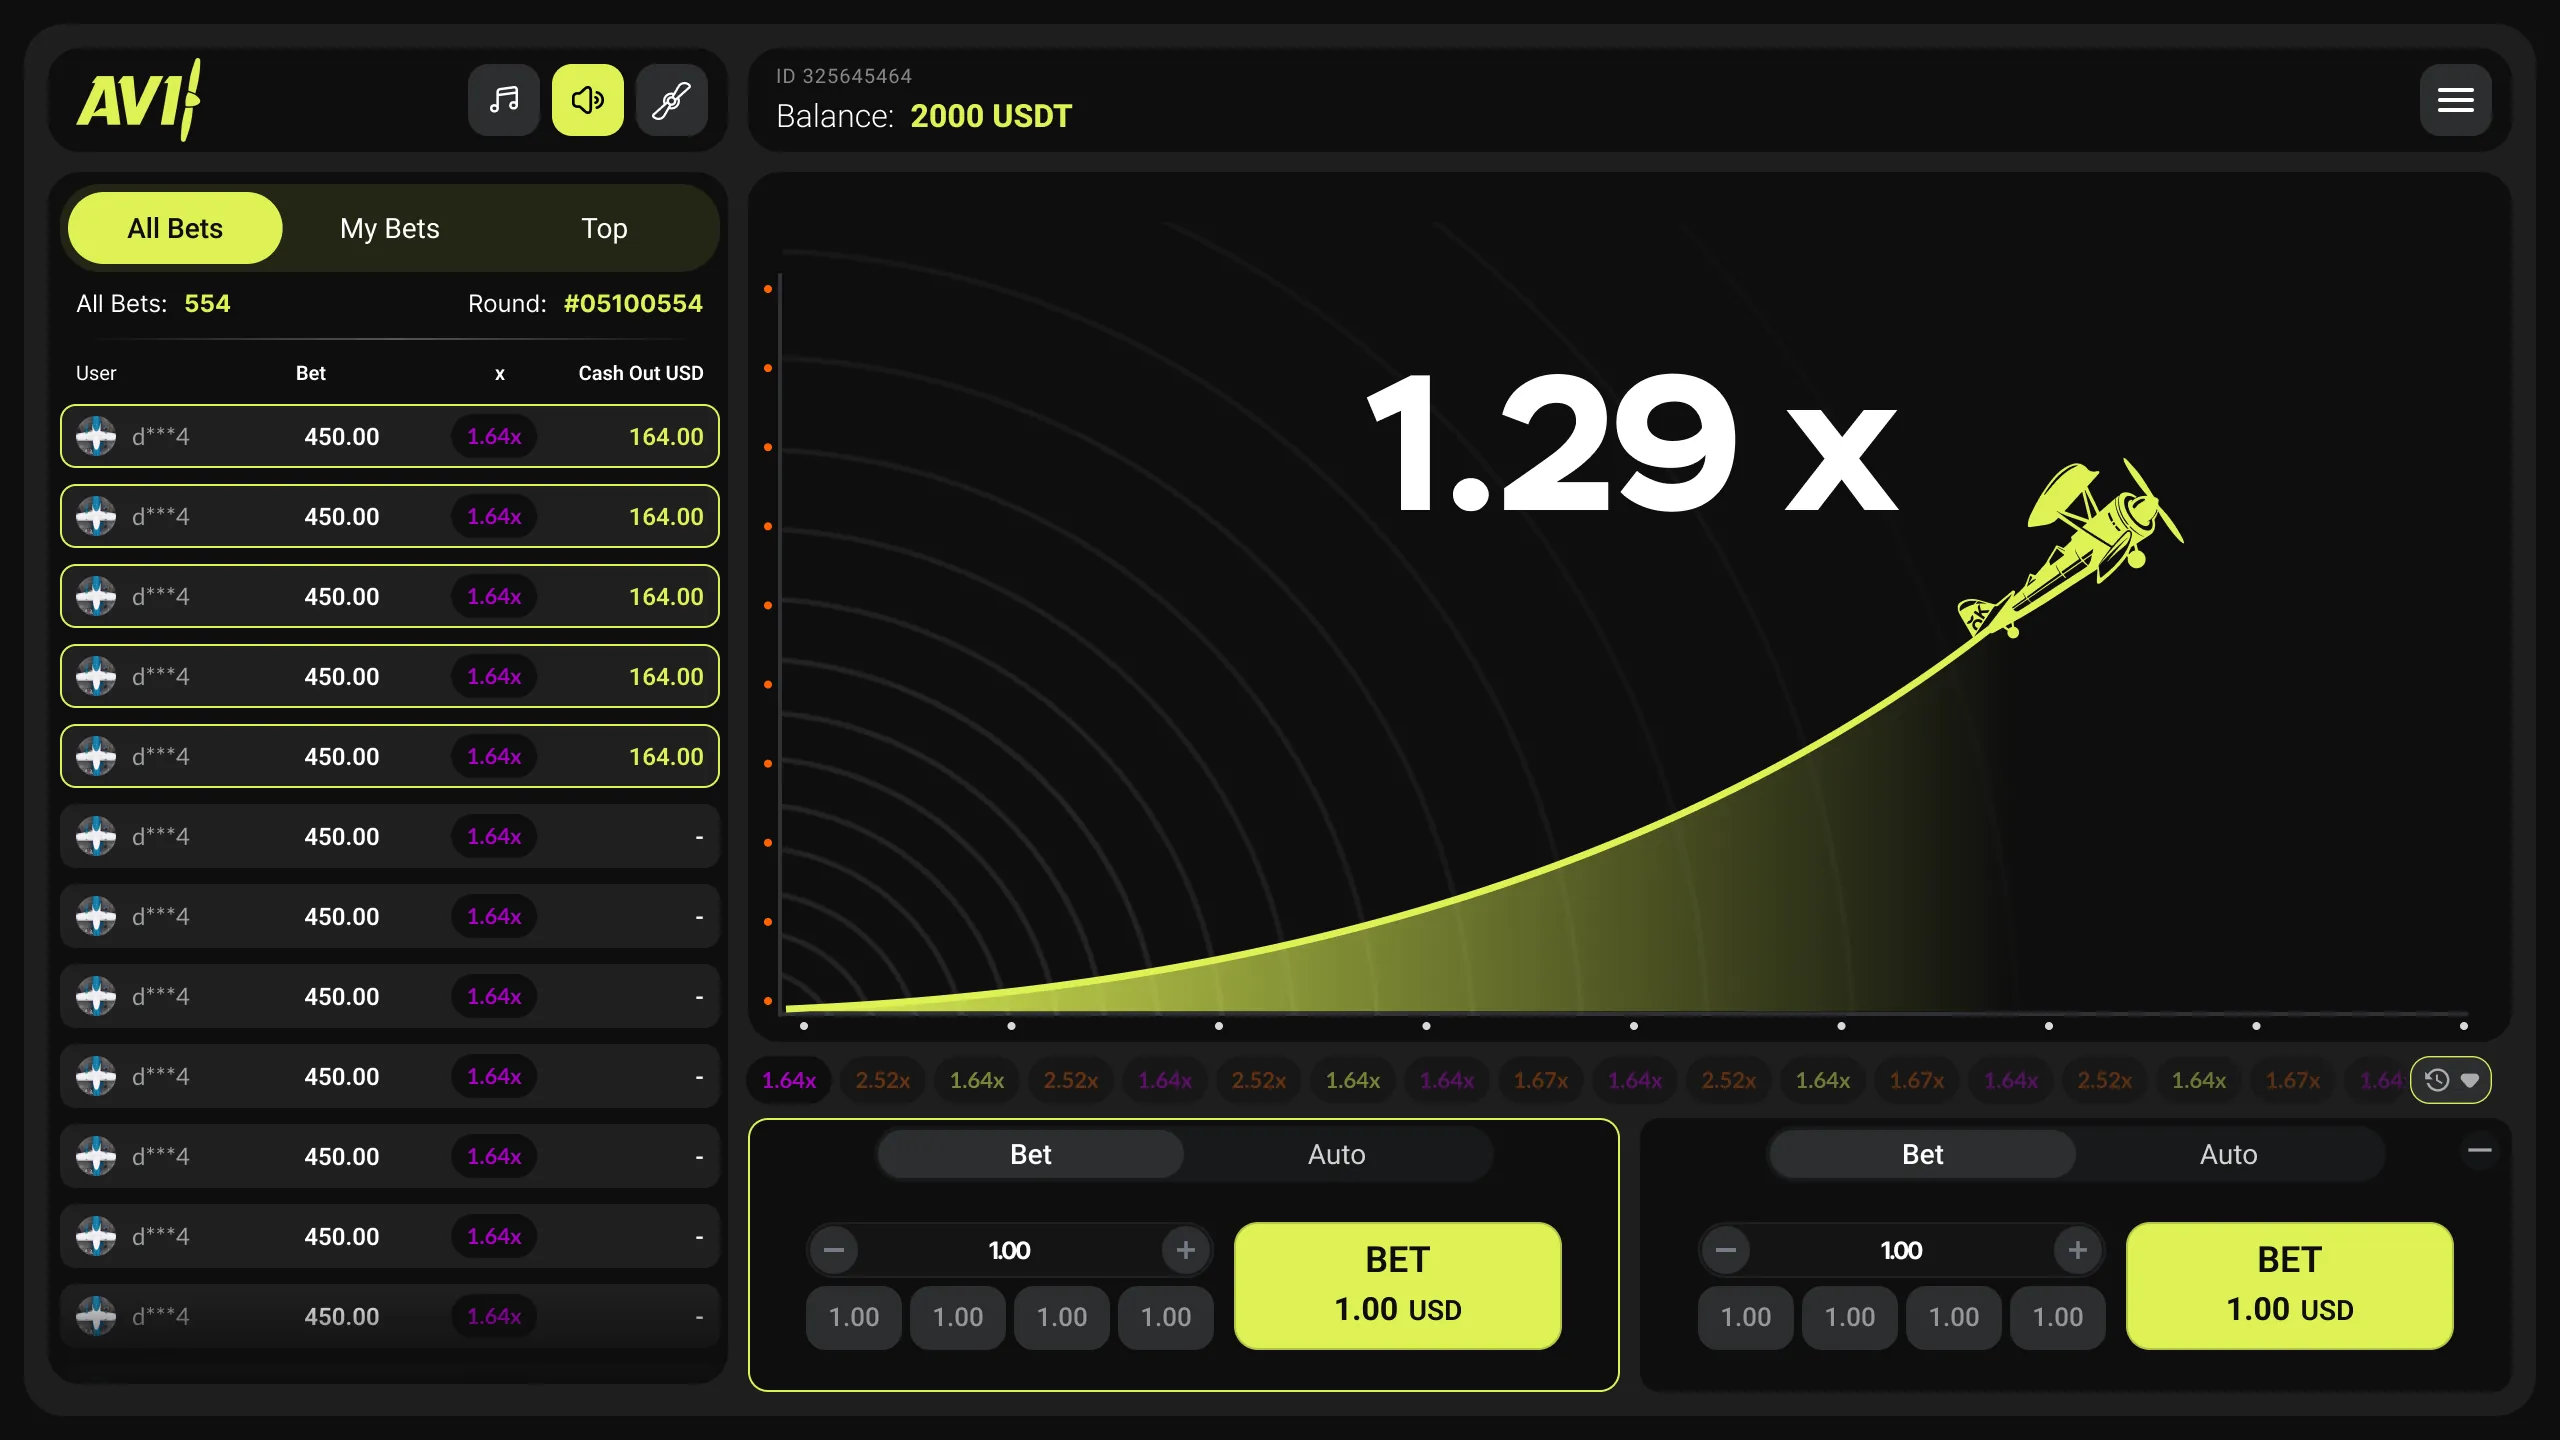Open the hamburger menu
Viewport: 2560px width, 1440px height.
(2455, 100)
